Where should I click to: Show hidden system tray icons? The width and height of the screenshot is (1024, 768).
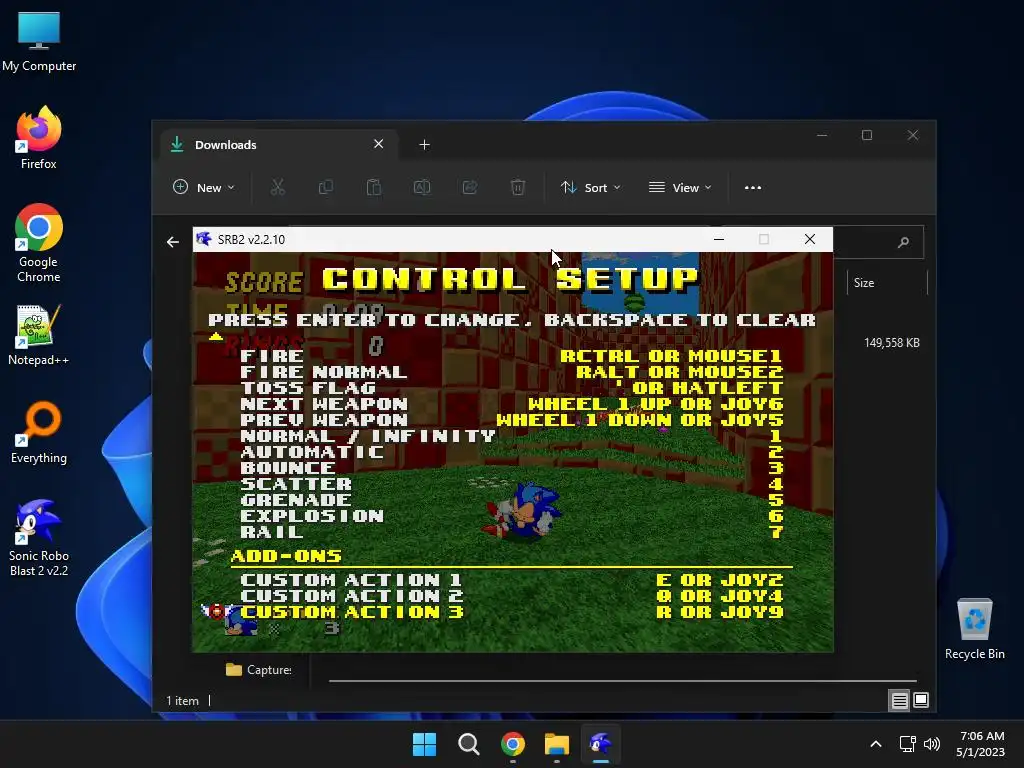(876, 744)
